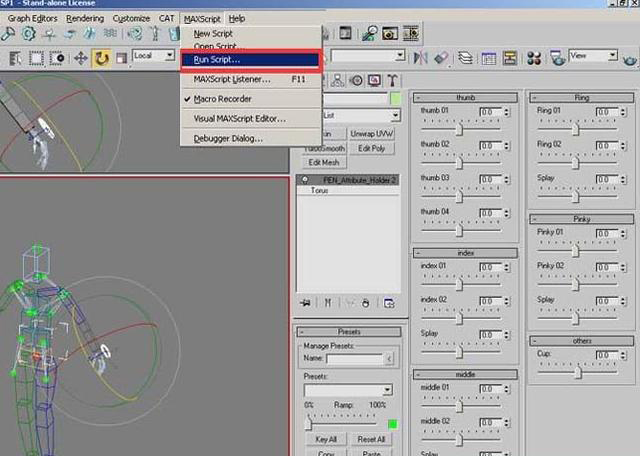This screenshot has width=640, height=456.
Task: Open Configure Modifier Sets icon
Action: (389, 303)
